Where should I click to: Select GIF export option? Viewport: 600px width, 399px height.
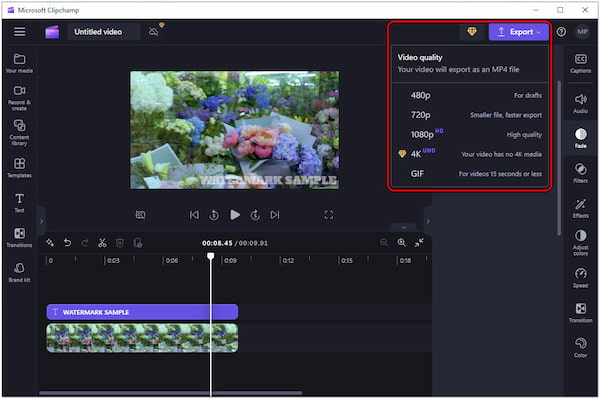pos(470,174)
